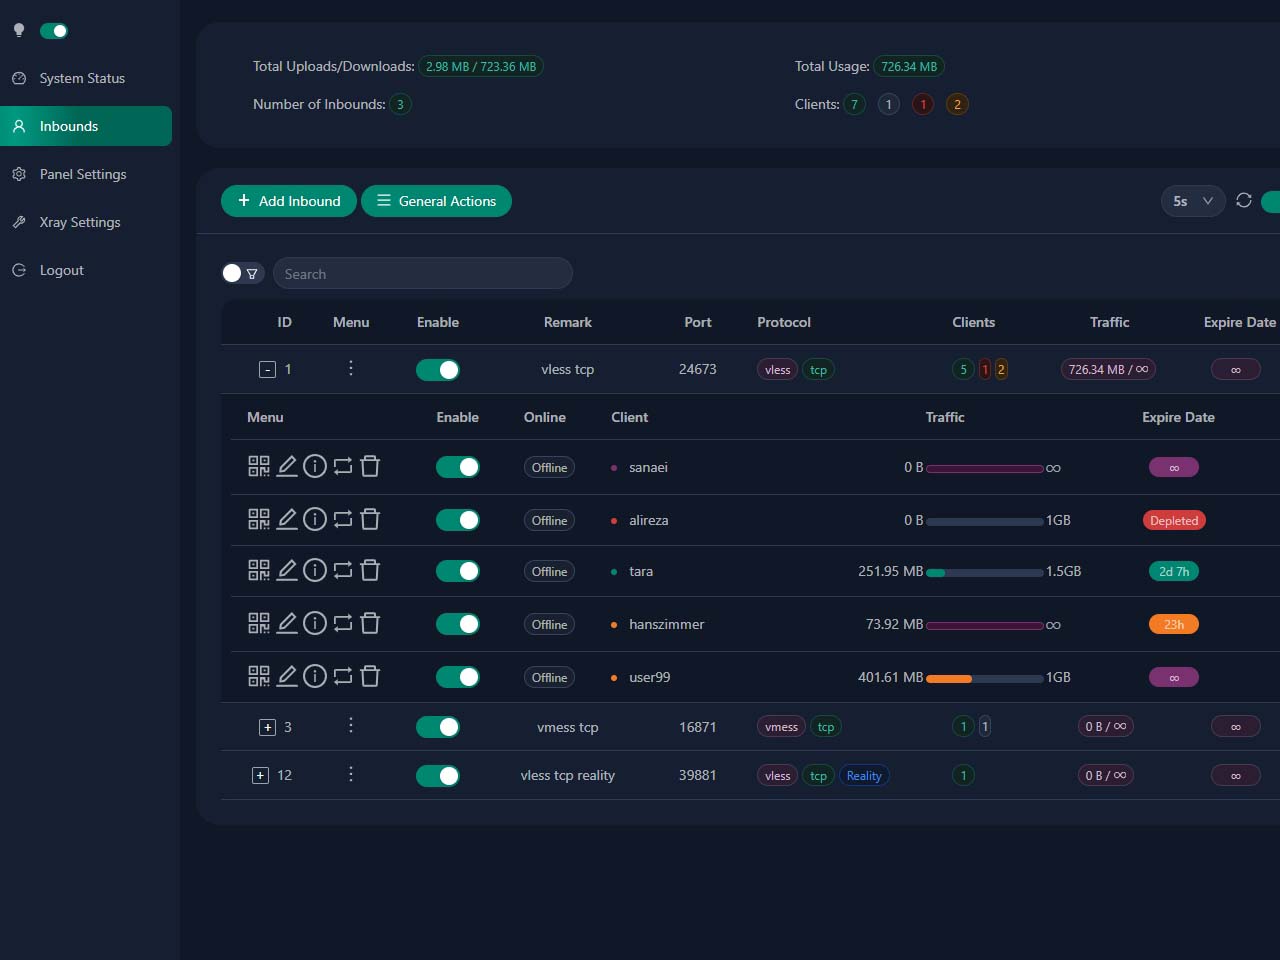
Task: Click the Depleted tag for alireza
Action: 1174,520
